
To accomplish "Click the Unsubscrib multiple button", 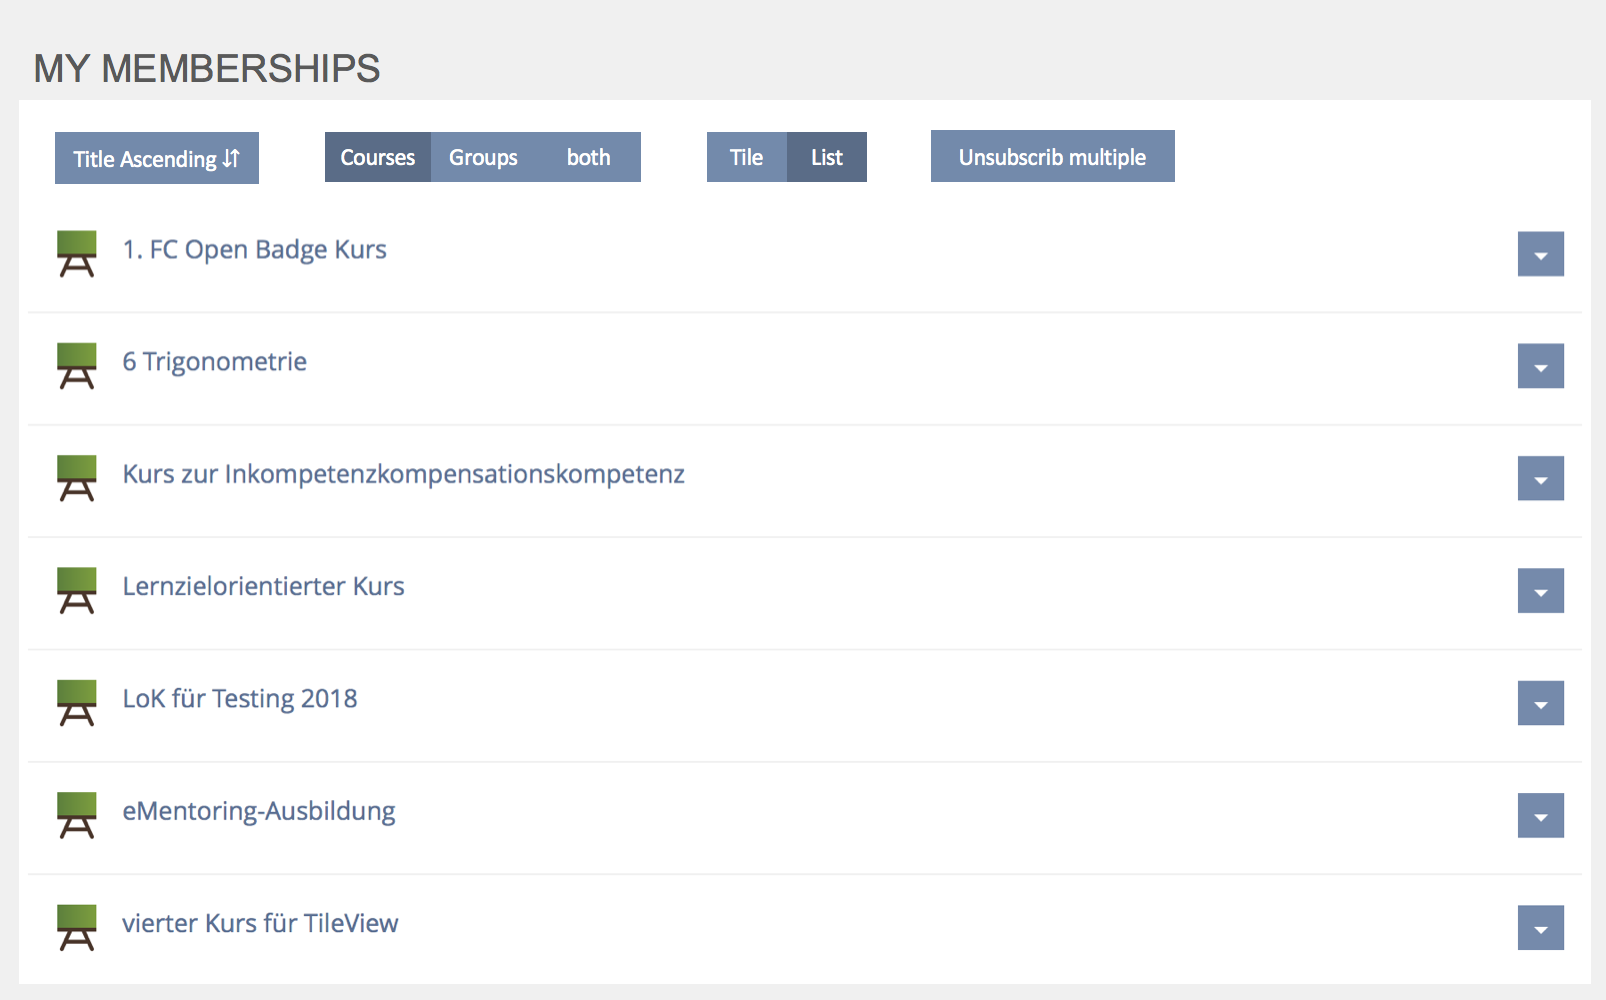I will click(1052, 156).
